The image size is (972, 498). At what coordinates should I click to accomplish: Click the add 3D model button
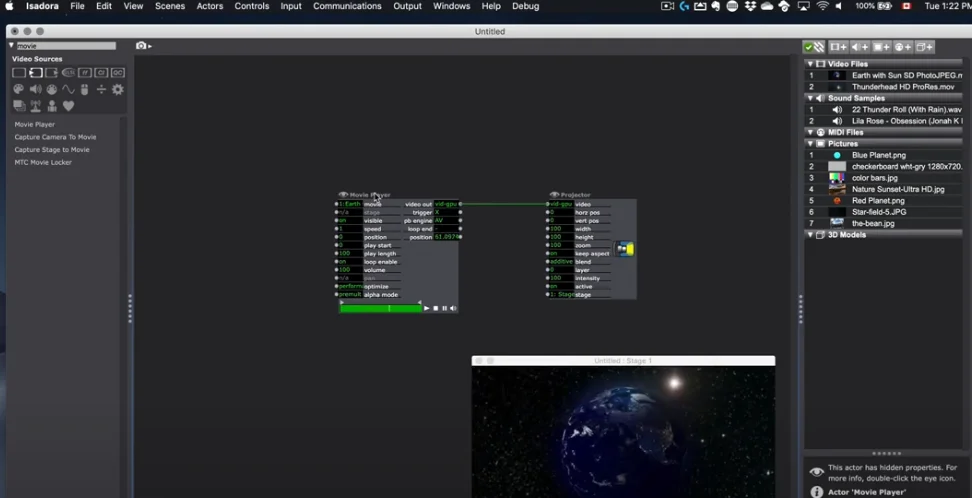click(924, 47)
